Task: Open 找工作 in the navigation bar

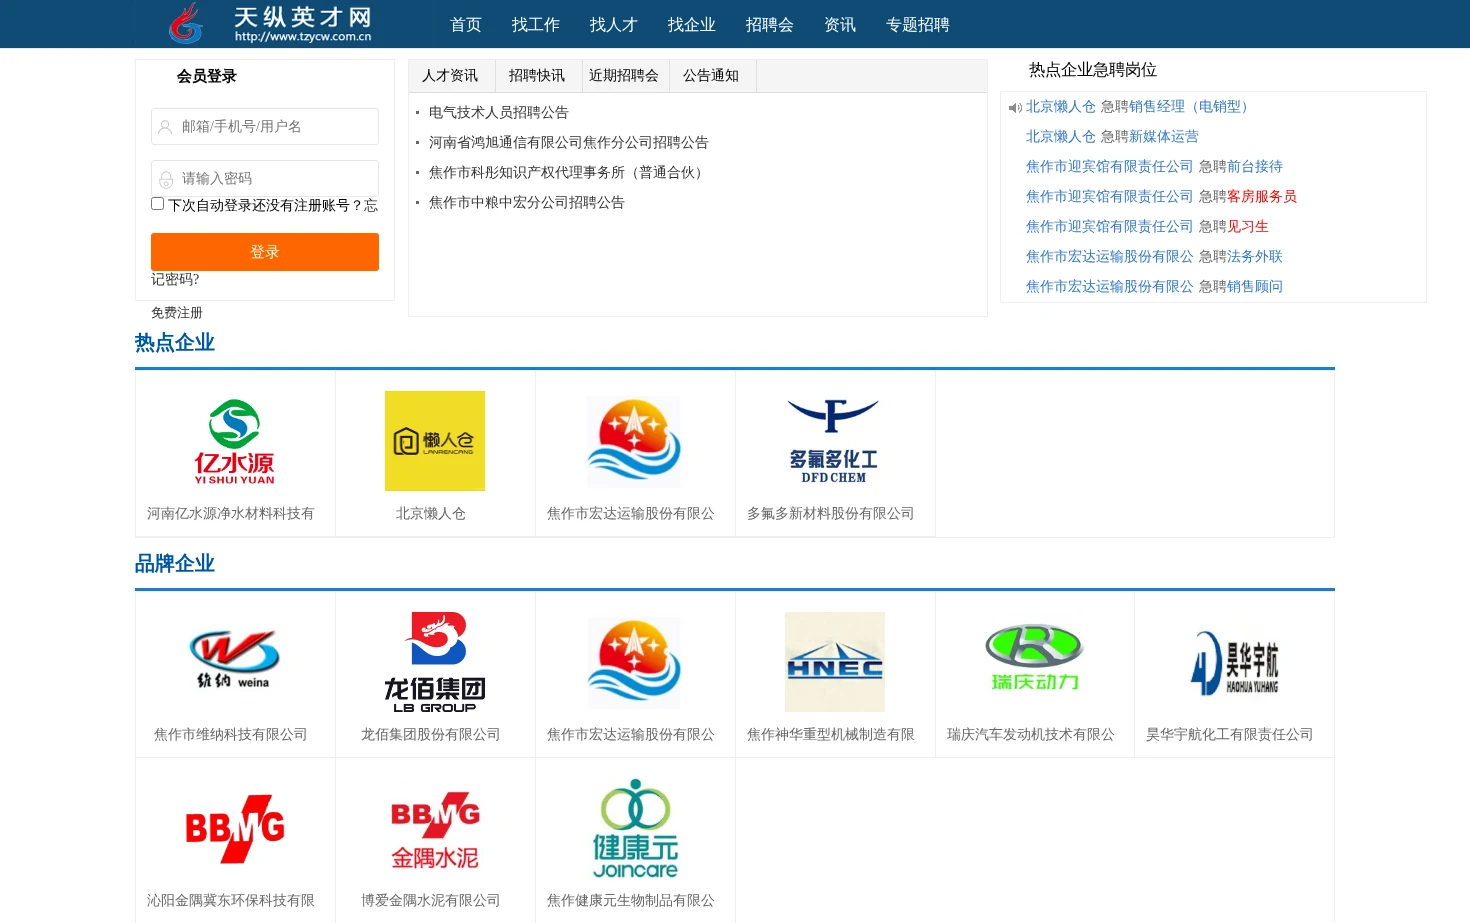Action: [536, 24]
